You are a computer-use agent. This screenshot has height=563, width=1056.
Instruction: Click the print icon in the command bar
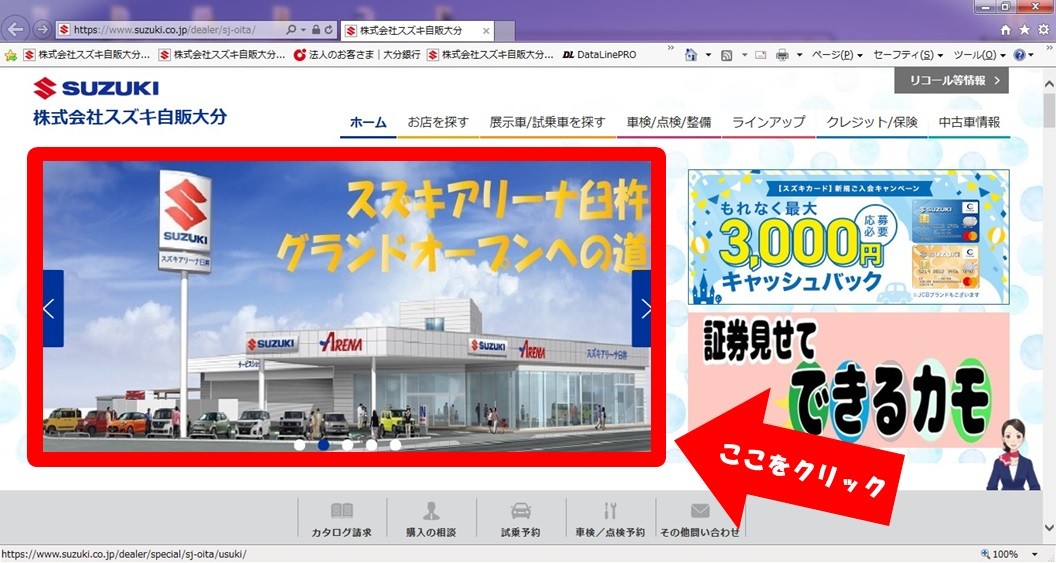[783, 55]
